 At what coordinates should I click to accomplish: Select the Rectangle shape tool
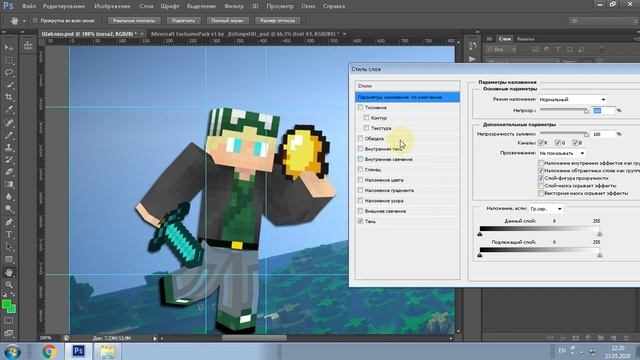9,259
